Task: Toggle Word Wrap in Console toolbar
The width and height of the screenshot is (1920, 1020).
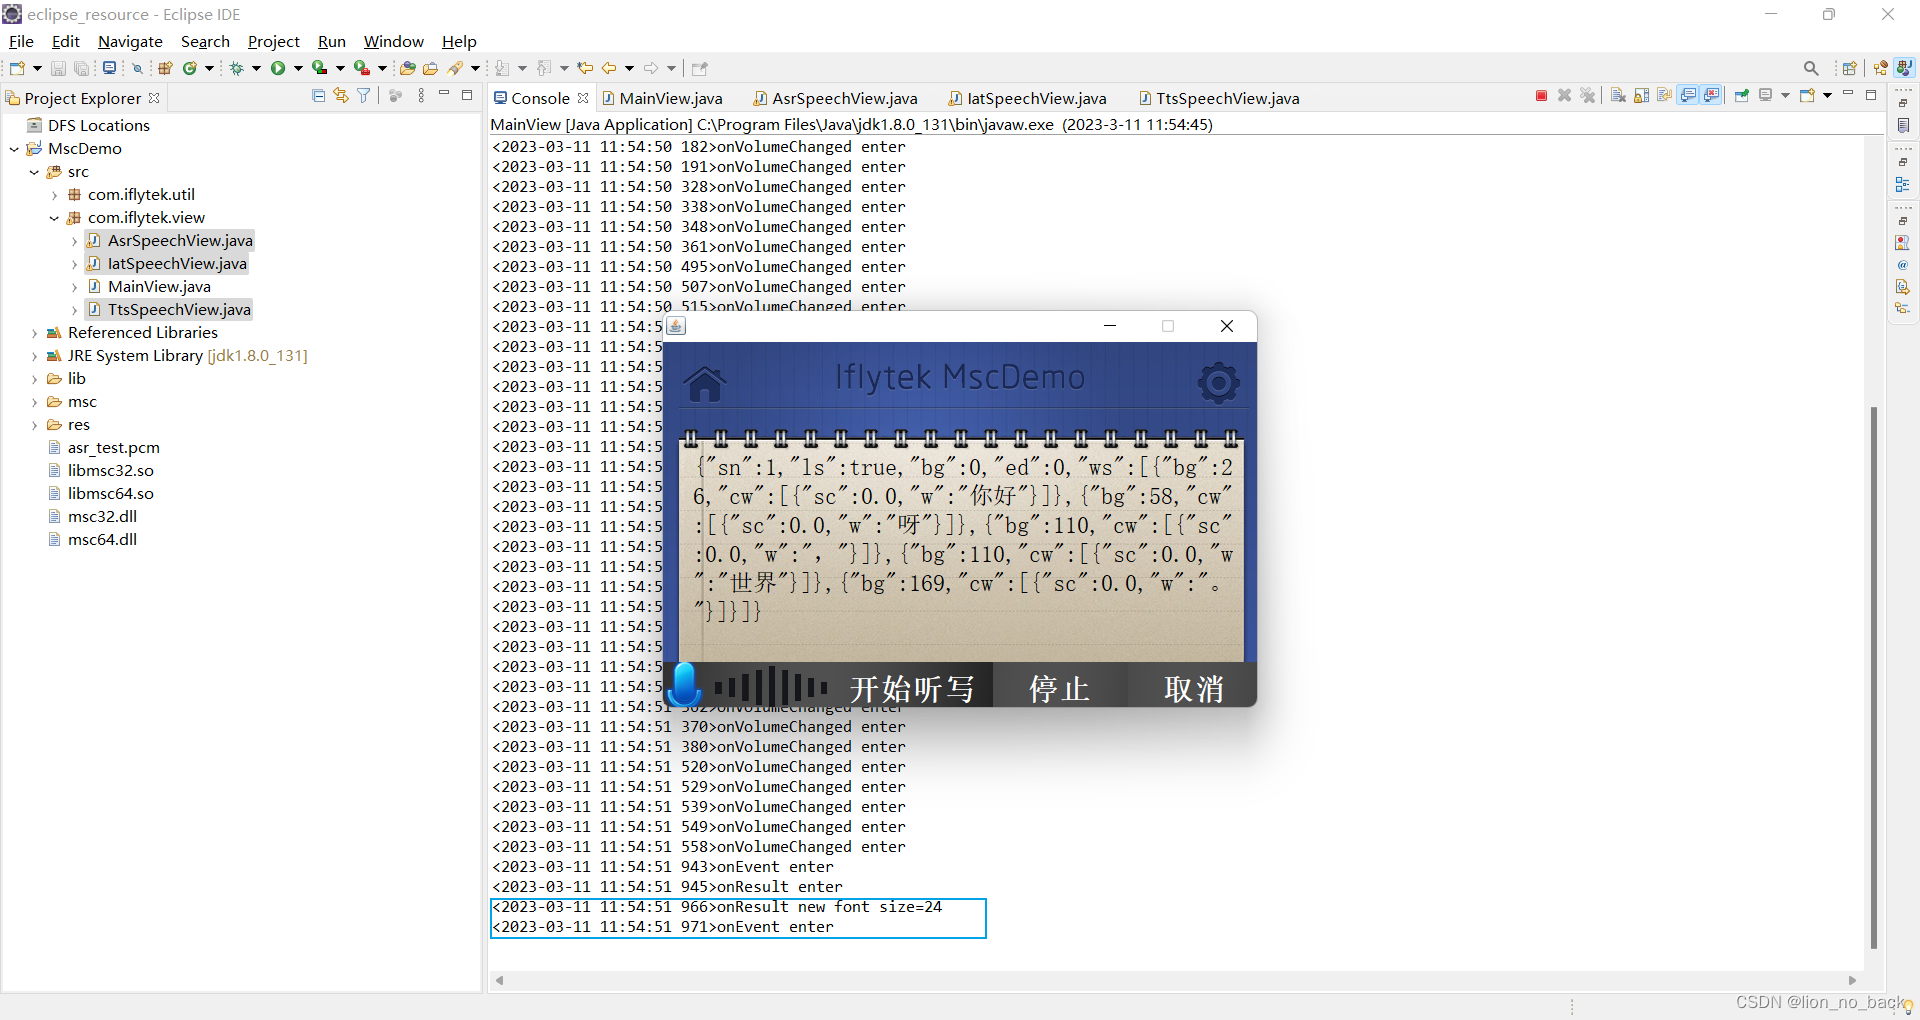Action: point(1664,95)
